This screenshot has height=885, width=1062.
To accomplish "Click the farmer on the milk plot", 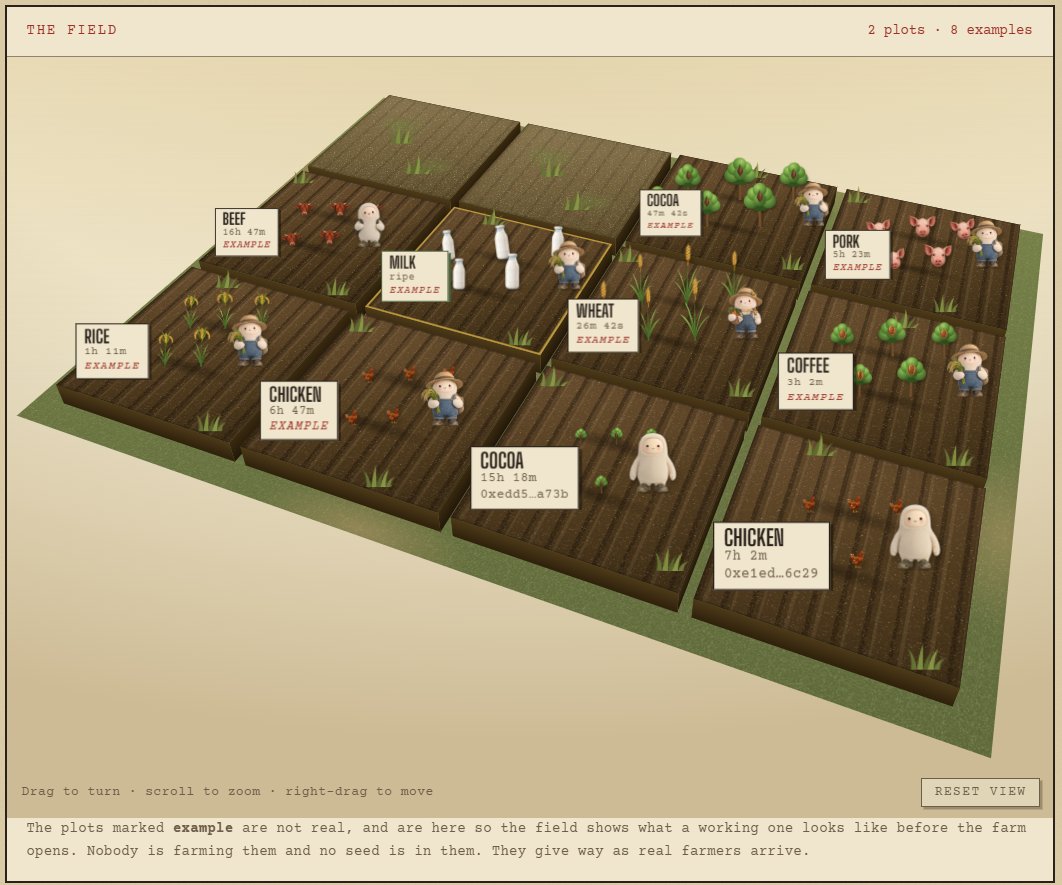I will (568, 265).
